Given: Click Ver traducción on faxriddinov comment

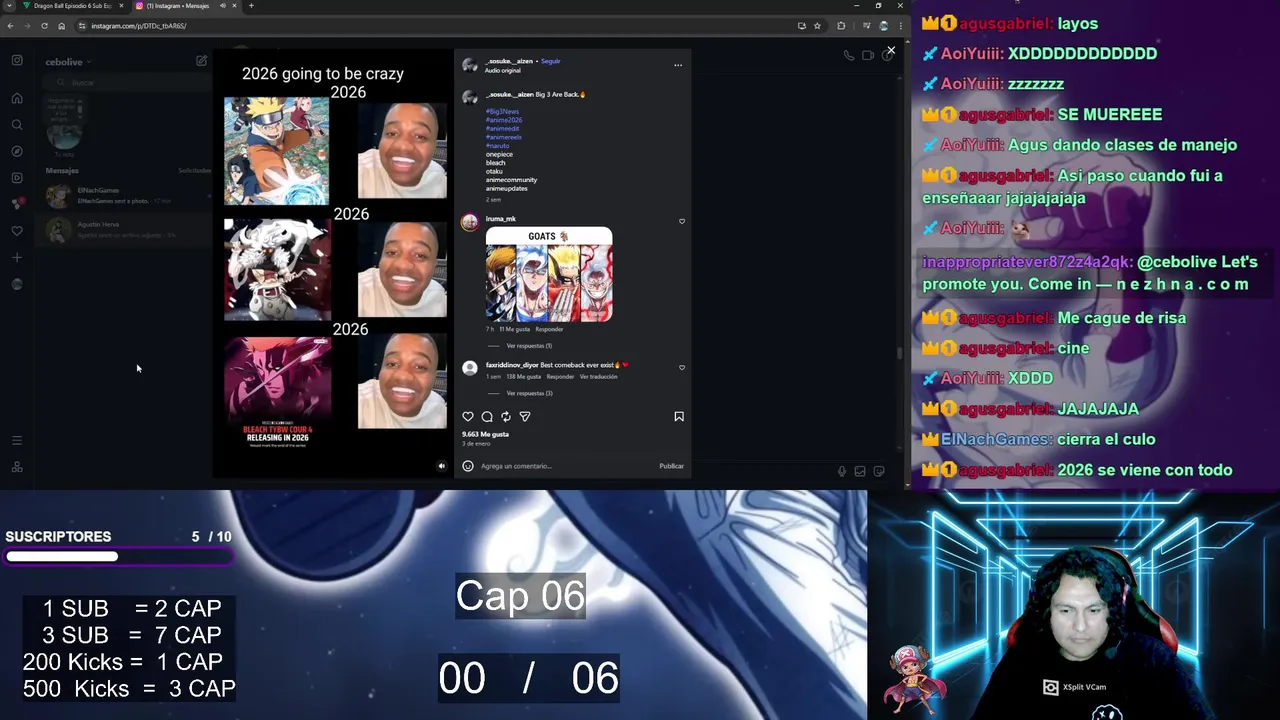Looking at the screenshot, I should [x=598, y=377].
